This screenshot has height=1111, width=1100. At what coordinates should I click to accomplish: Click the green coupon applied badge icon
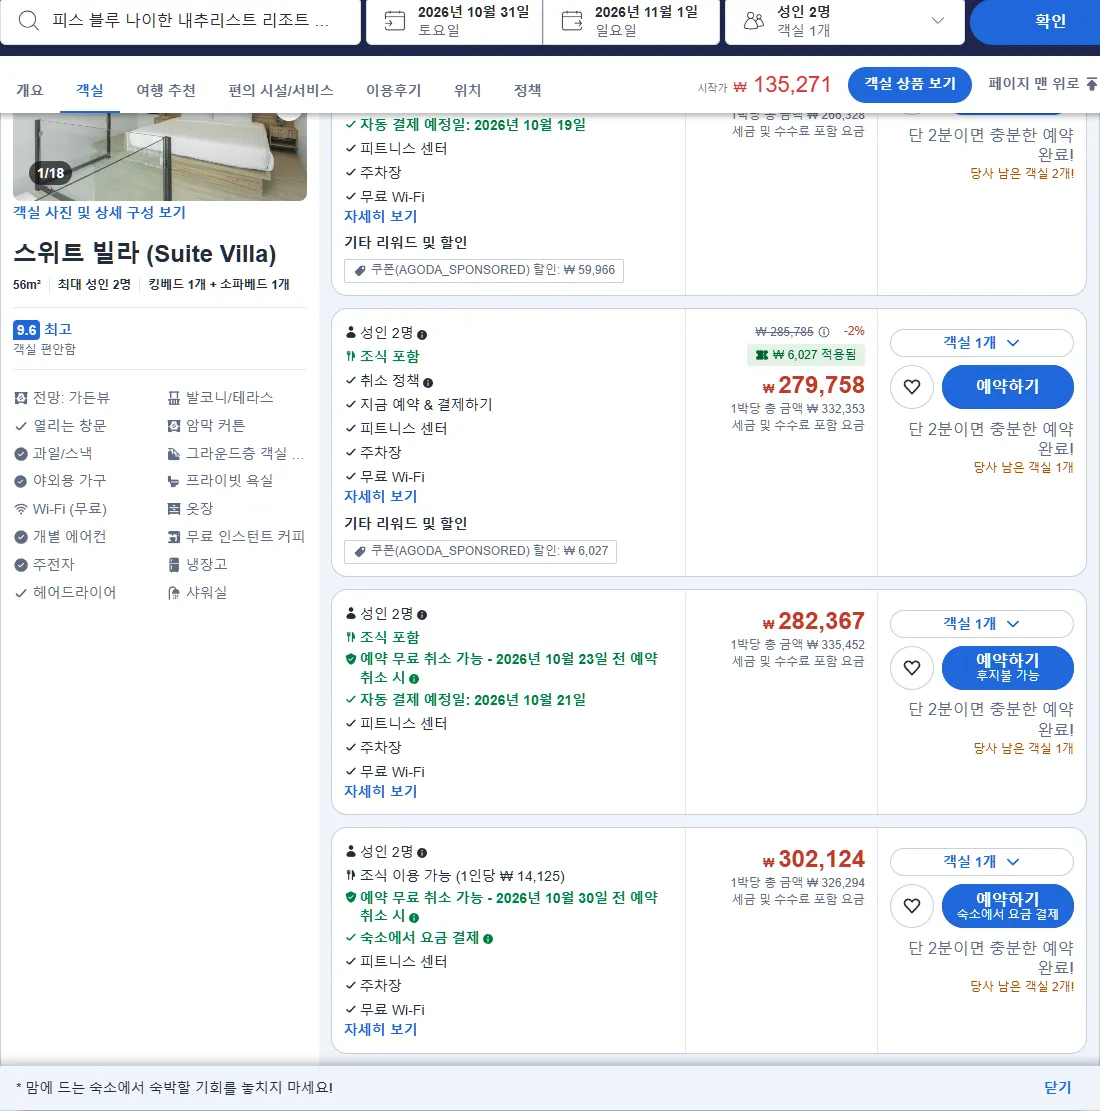(x=762, y=355)
